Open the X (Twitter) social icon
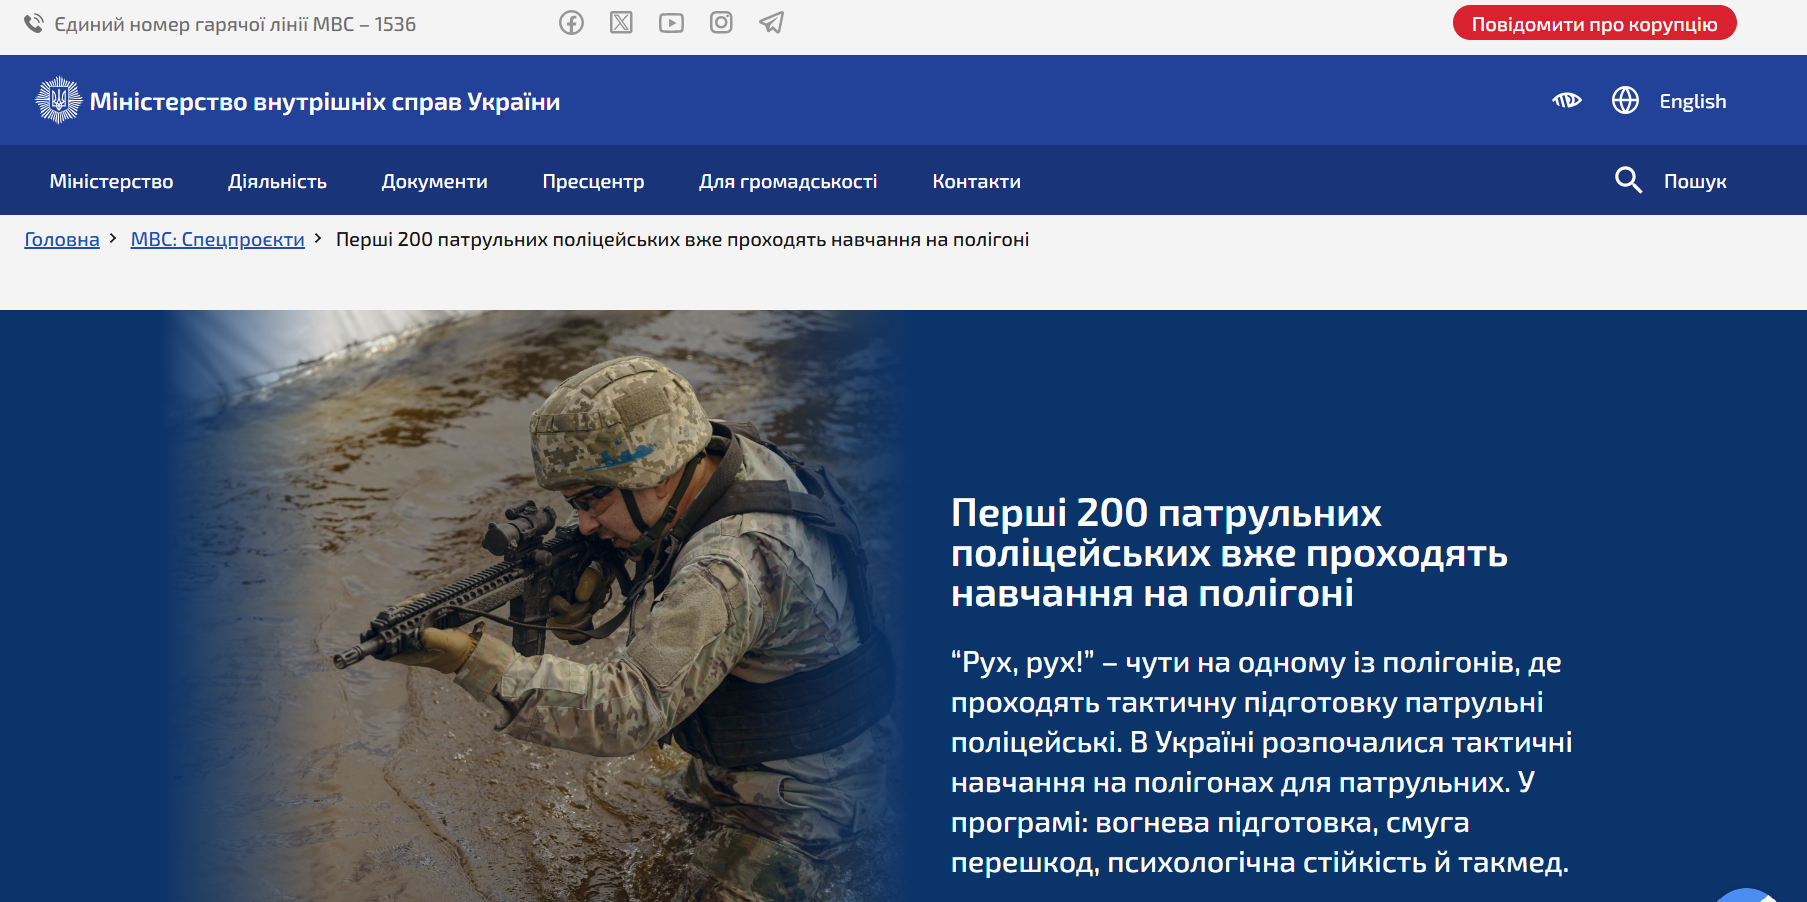 621,22
